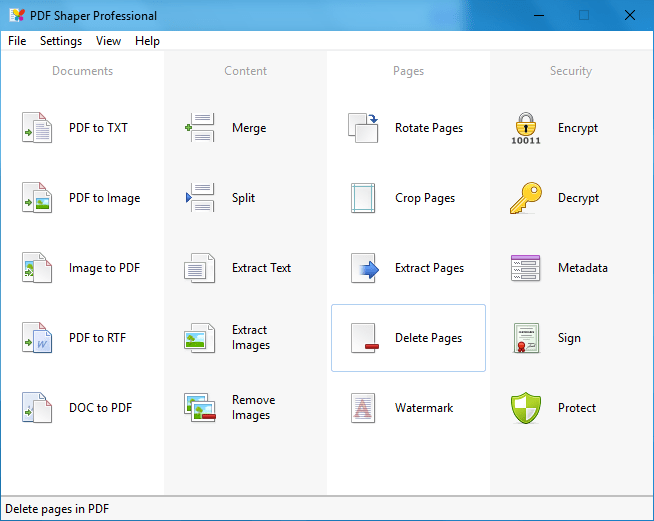Launch the DOC to PDF label
Viewport: 654px width, 521px height.
(x=101, y=408)
